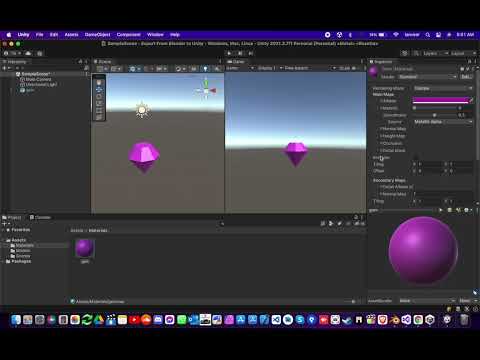Select SampleScene in Hierarchy

(x=35, y=74)
